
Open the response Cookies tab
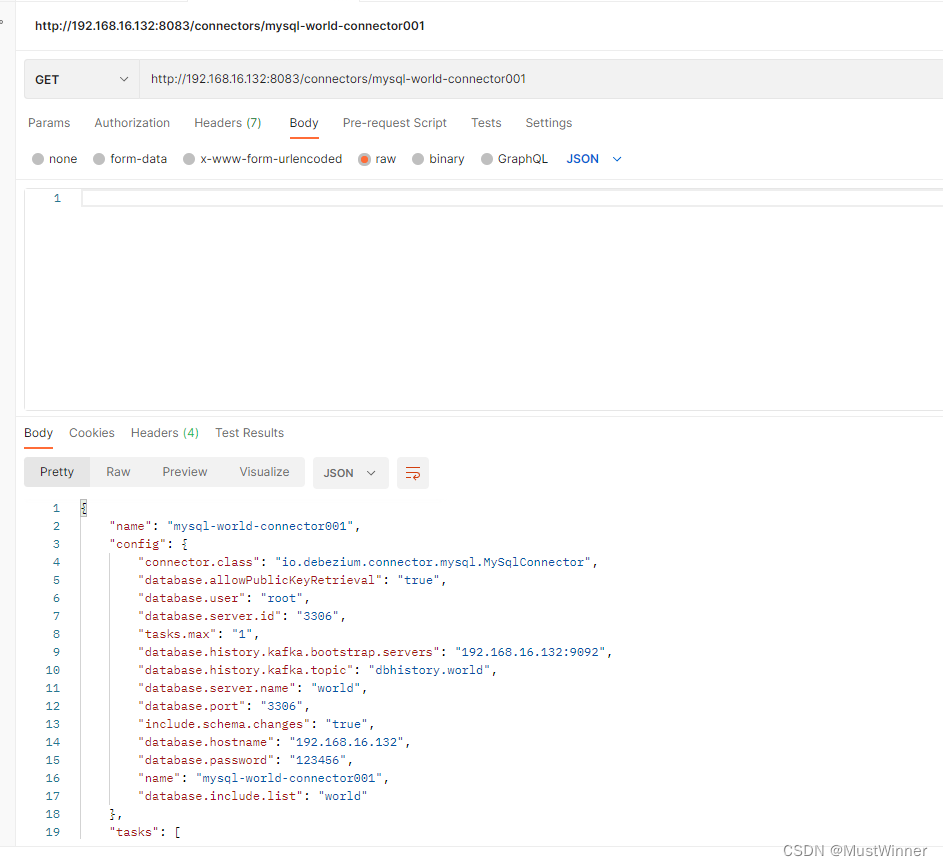[91, 432]
